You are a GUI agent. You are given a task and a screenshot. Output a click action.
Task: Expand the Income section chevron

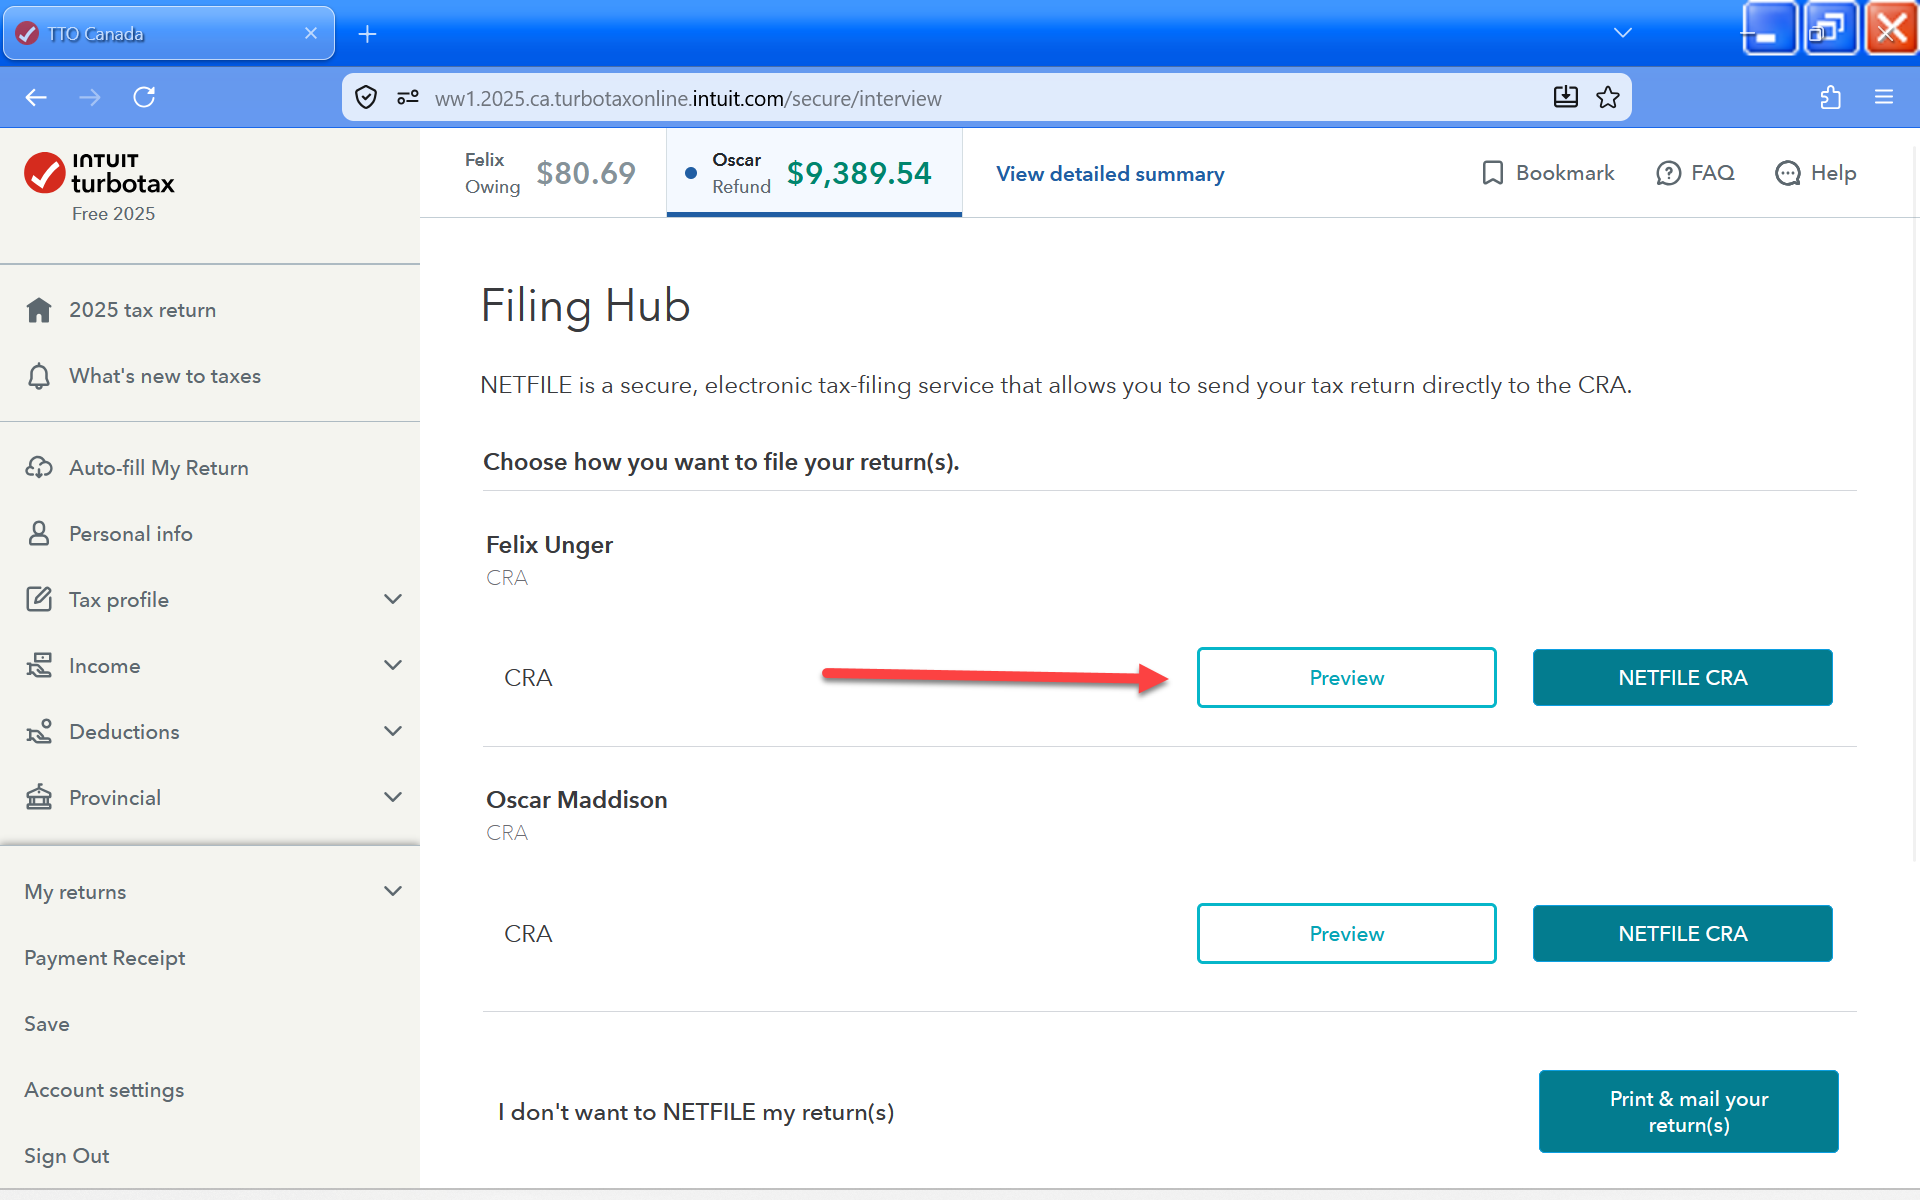pos(393,665)
